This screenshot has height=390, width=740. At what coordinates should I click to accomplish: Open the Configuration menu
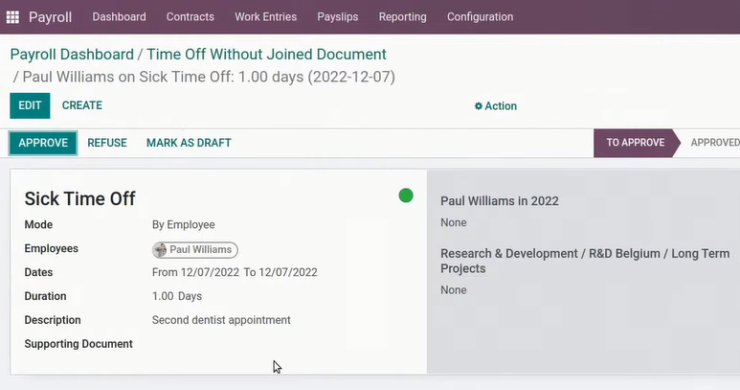(480, 17)
